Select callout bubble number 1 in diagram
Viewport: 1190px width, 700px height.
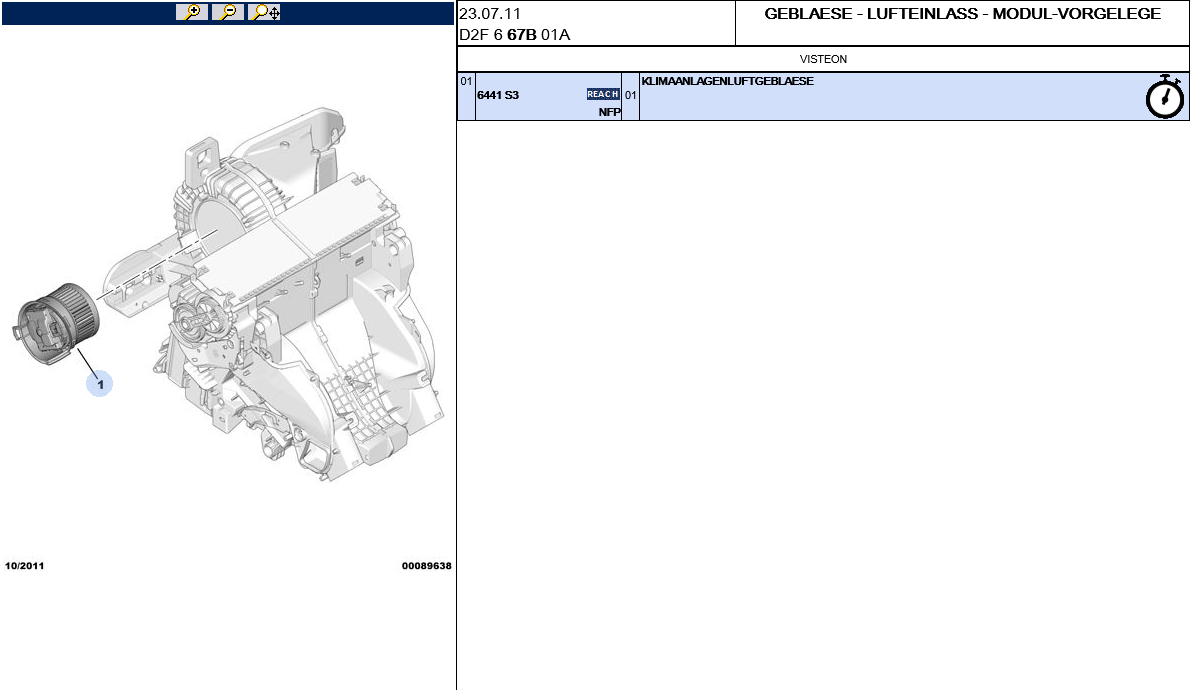(99, 383)
